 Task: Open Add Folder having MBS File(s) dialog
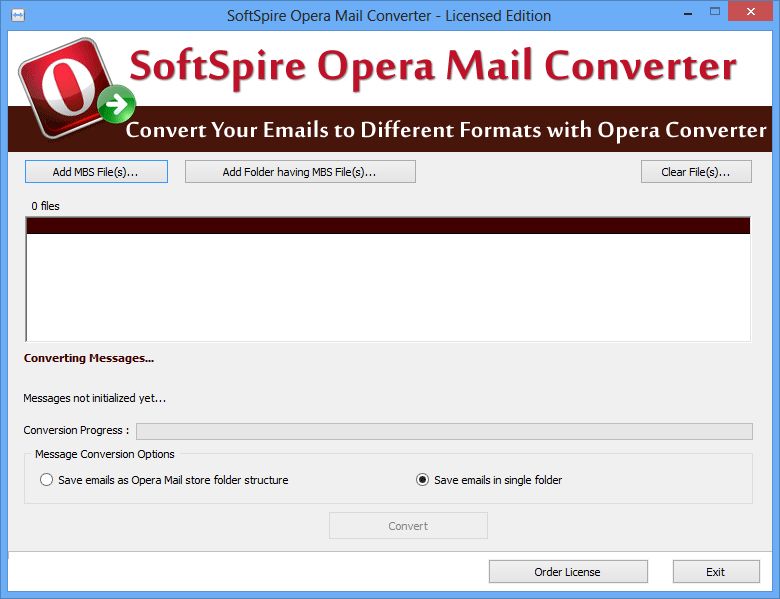pos(299,172)
